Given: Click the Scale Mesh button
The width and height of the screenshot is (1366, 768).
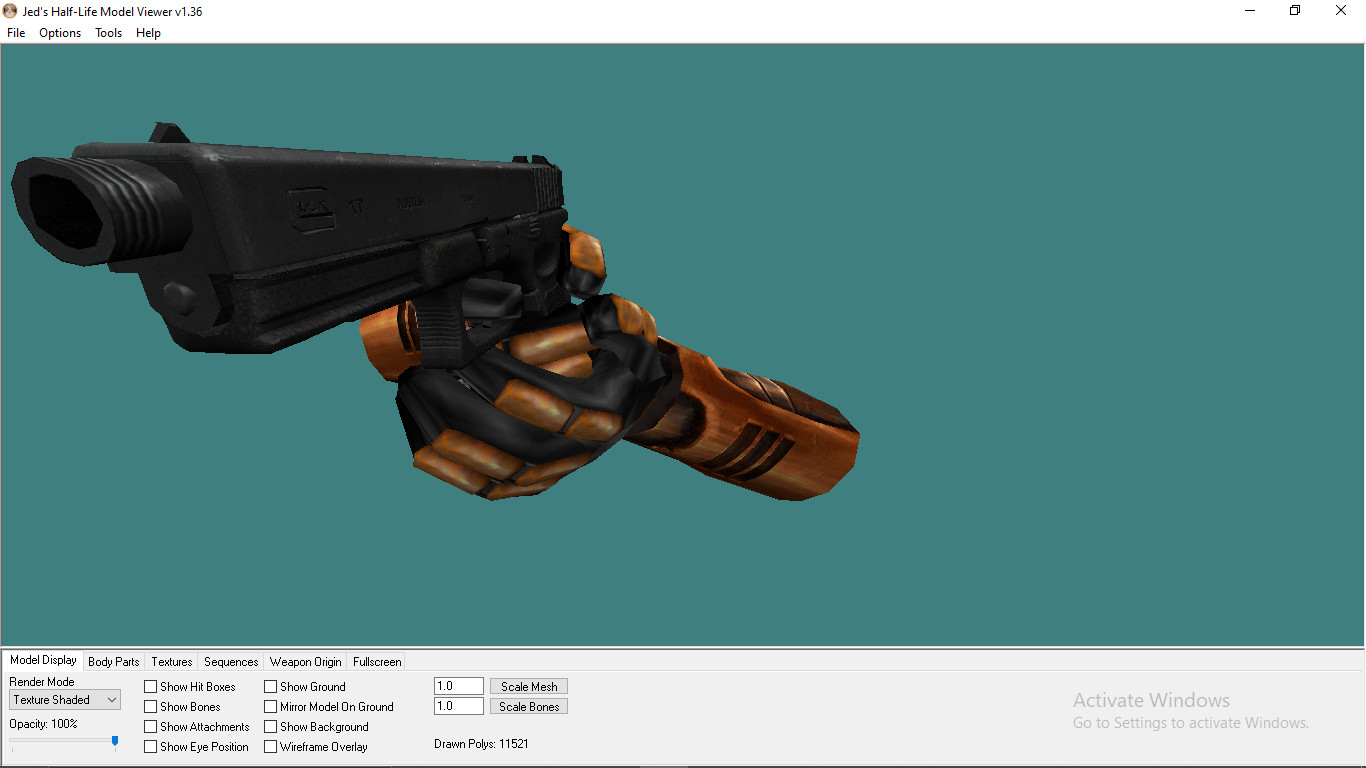Looking at the screenshot, I should pos(528,686).
